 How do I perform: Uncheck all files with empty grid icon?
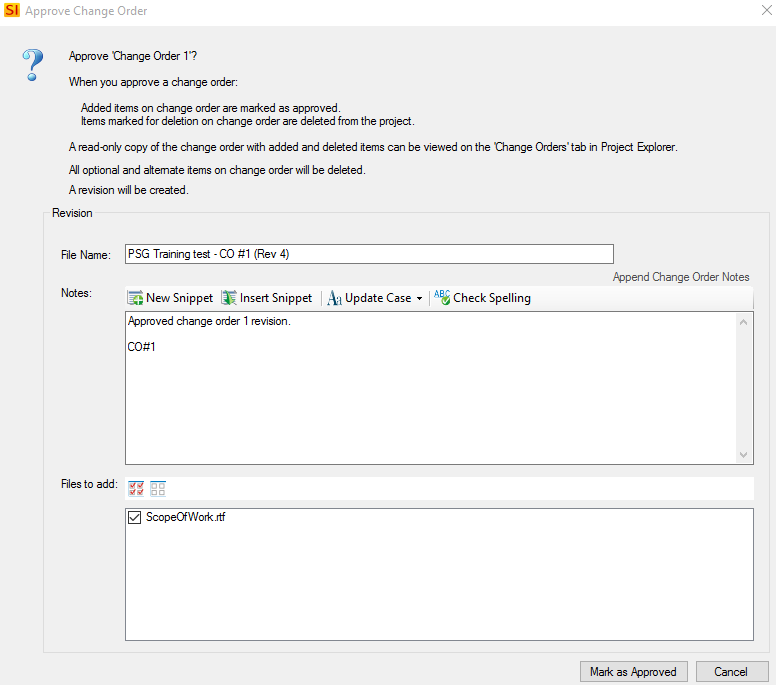[158, 489]
